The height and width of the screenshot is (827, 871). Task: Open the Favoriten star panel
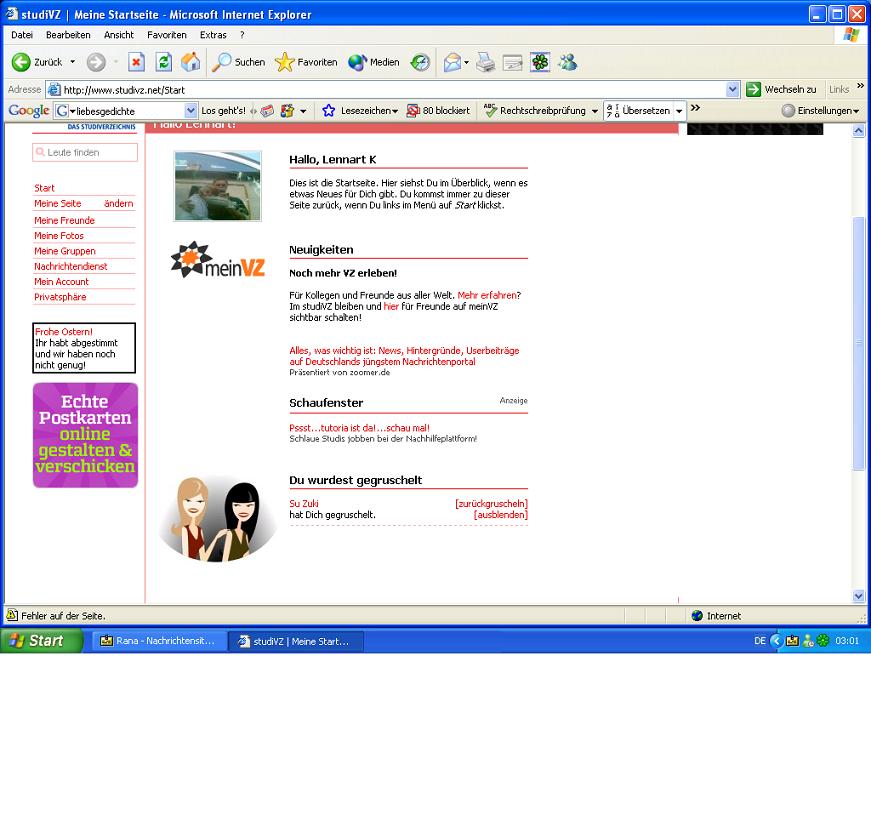click(306, 62)
